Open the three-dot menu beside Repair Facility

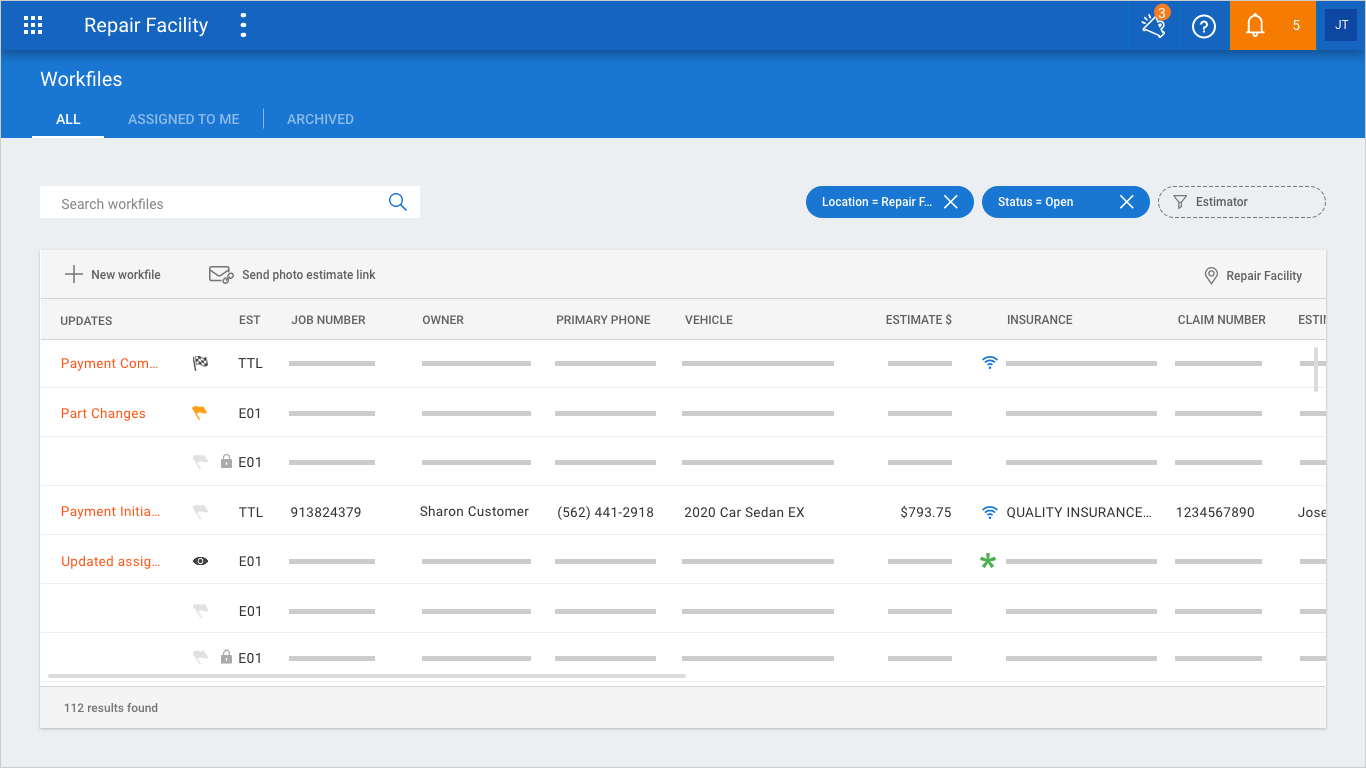[x=243, y=26]
